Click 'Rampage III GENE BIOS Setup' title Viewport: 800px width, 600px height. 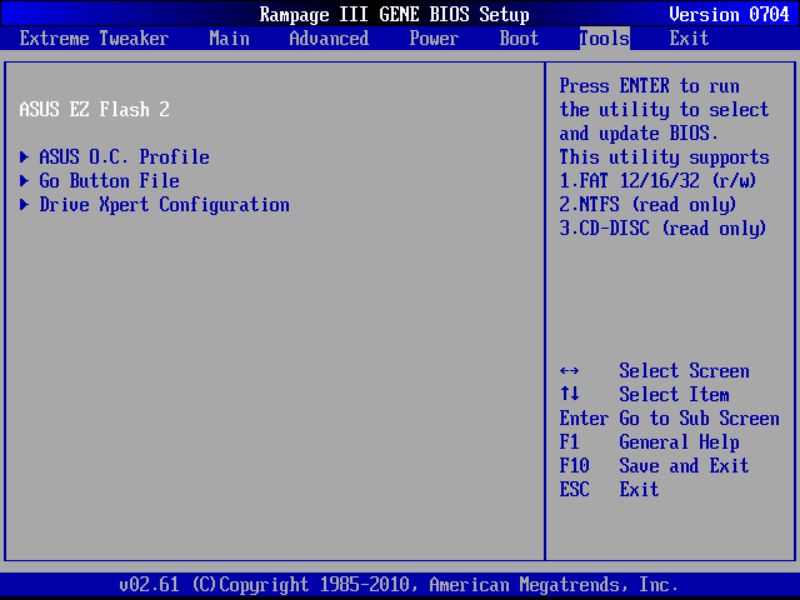(394, 14)
